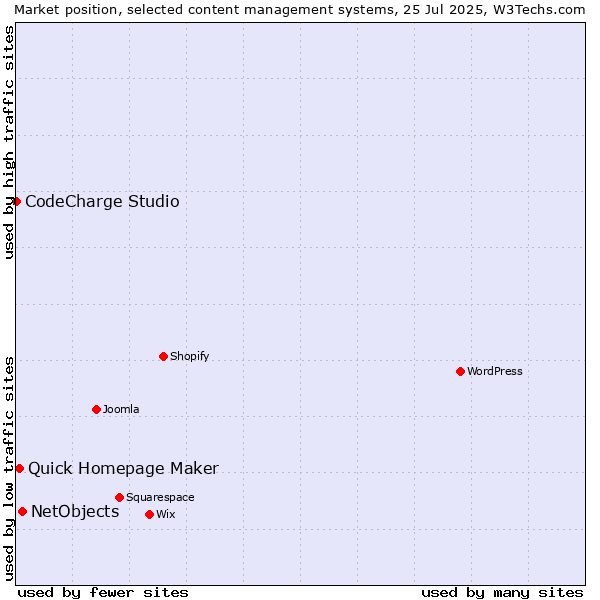The height and width of the screenshot is (600, 600).
Task: Select the 'Wix' label text
Action: click(x=166, y=514)
